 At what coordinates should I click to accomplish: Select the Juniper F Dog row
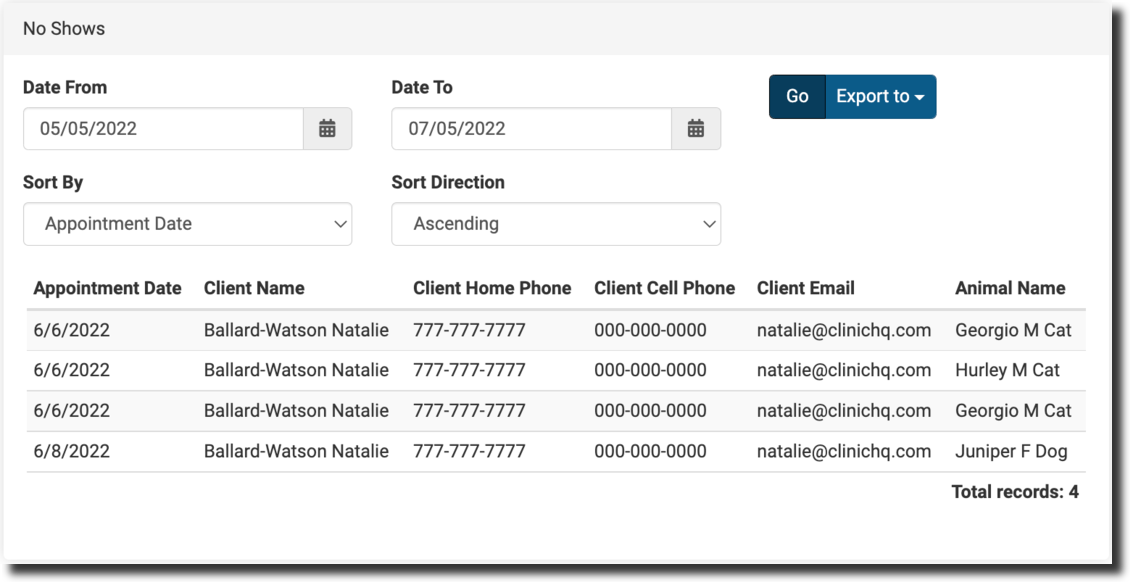(x=1011, y=451)
